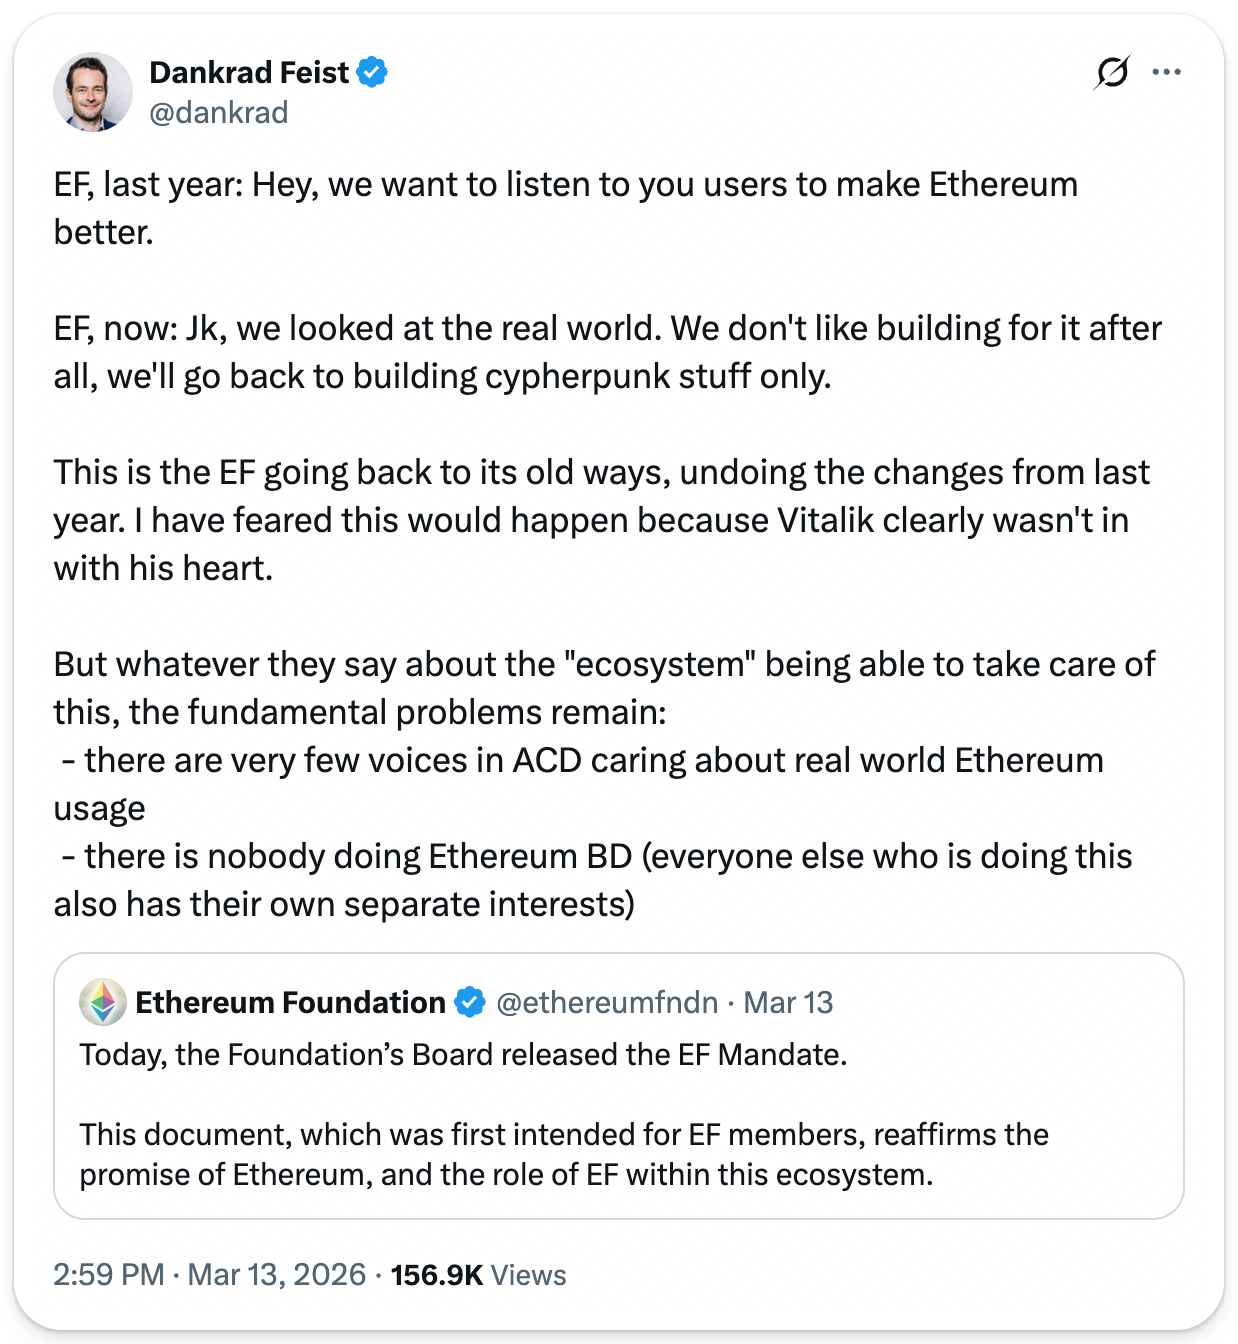Image resolution: width=1238 pixels, height=1344 pixels.
Task: Click the "EF, last year" opening paragraph
Action: [x=566, y=208]
